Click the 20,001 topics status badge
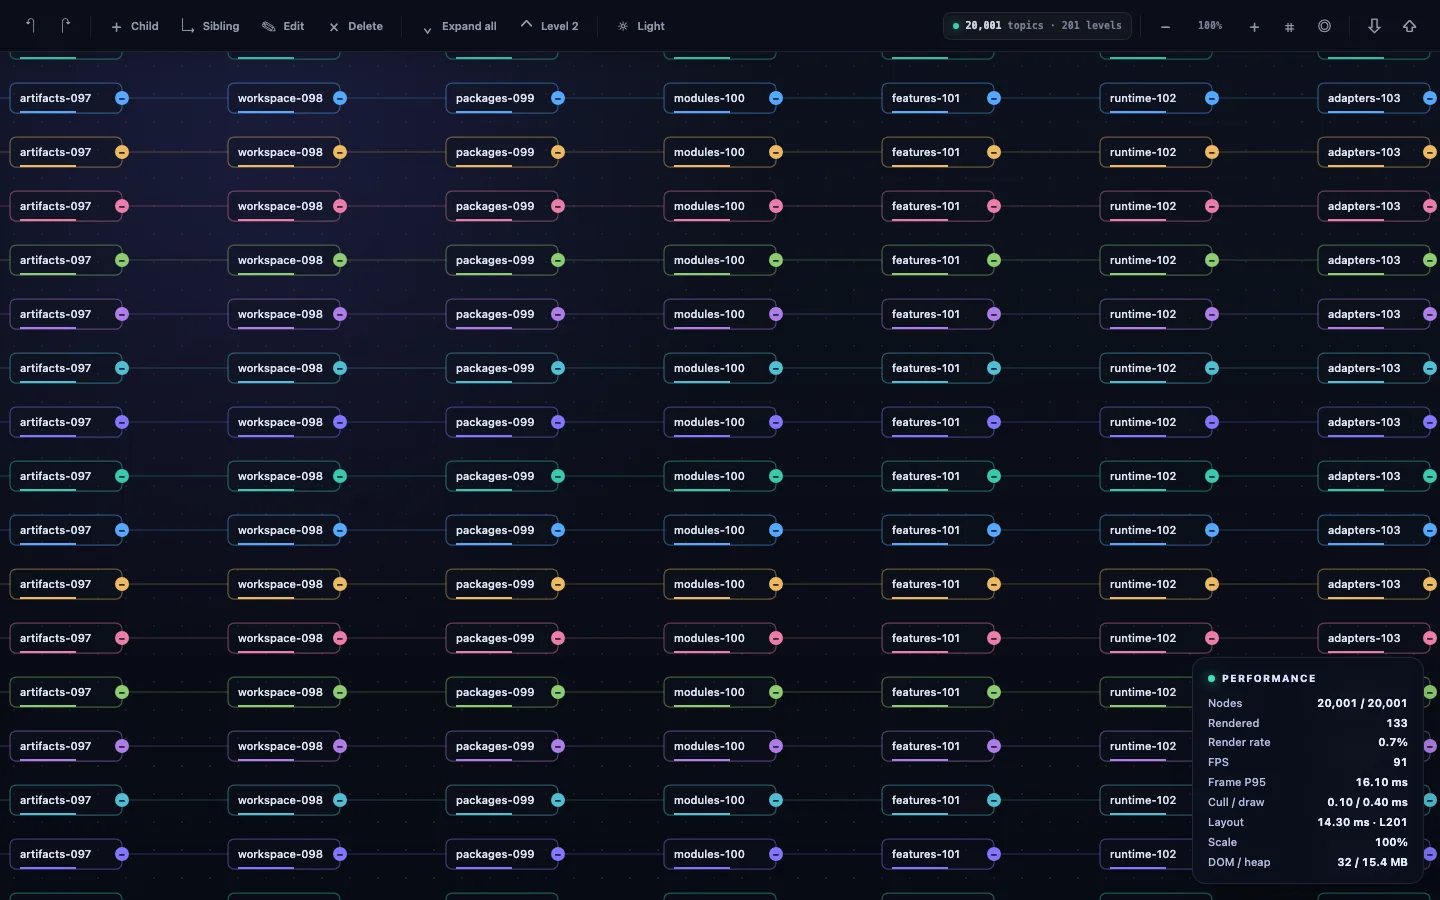1440x900 pixels. point(1037,26)
